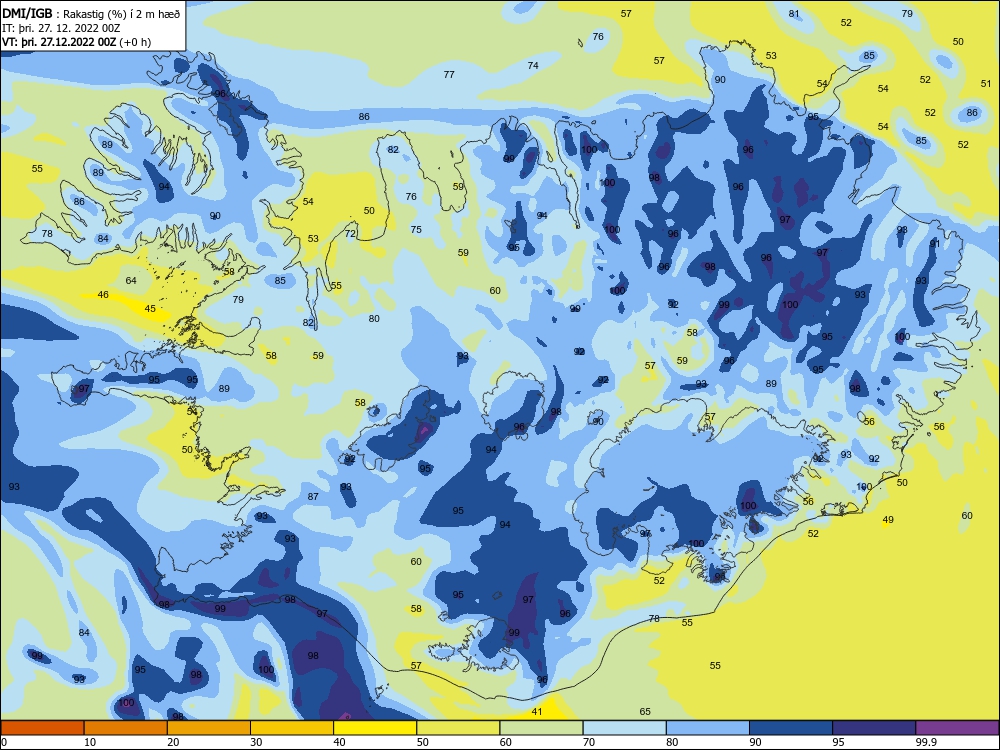Click the 40–50 bright yellow legend swatch

click(x=375, y=728)
